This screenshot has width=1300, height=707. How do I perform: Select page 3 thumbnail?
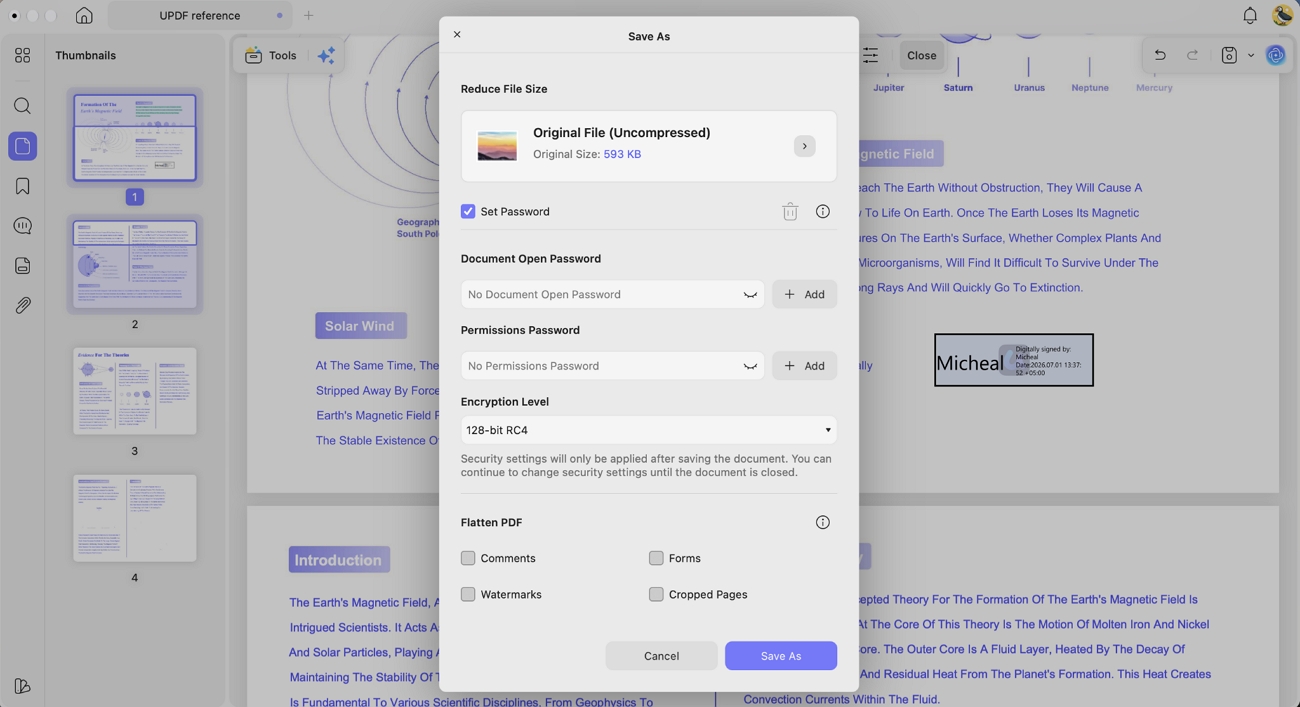[x=135, y=391]
